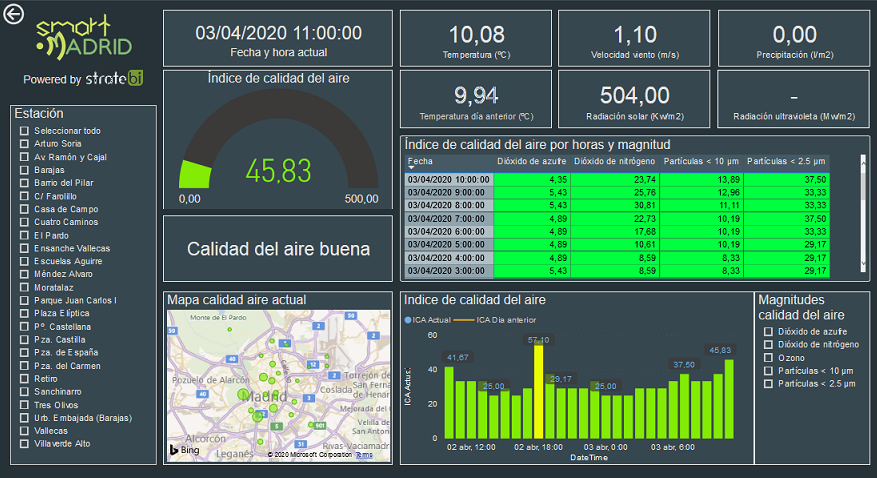This screenshot has width=877, height=478.
Task: Select the Retiro station checkbox
Action: [24, 379]
